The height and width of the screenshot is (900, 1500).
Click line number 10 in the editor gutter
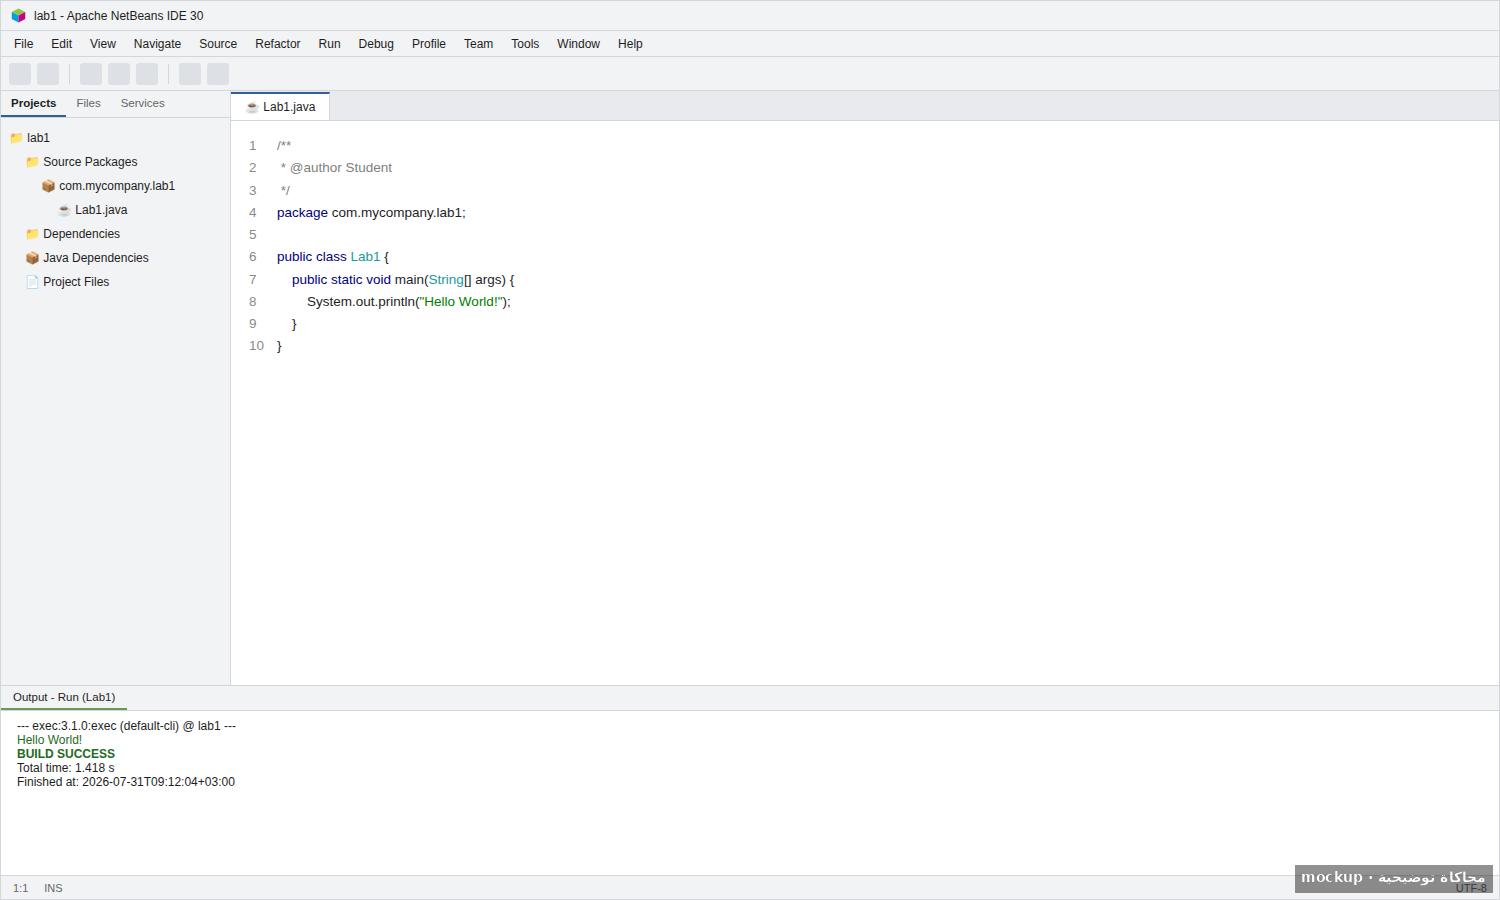click(257, 346)
